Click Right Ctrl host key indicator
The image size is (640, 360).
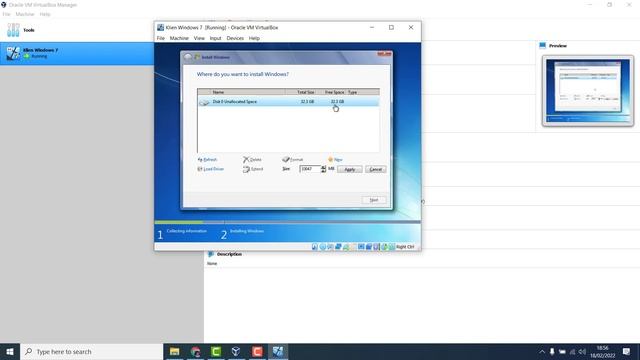click(405, 247)
